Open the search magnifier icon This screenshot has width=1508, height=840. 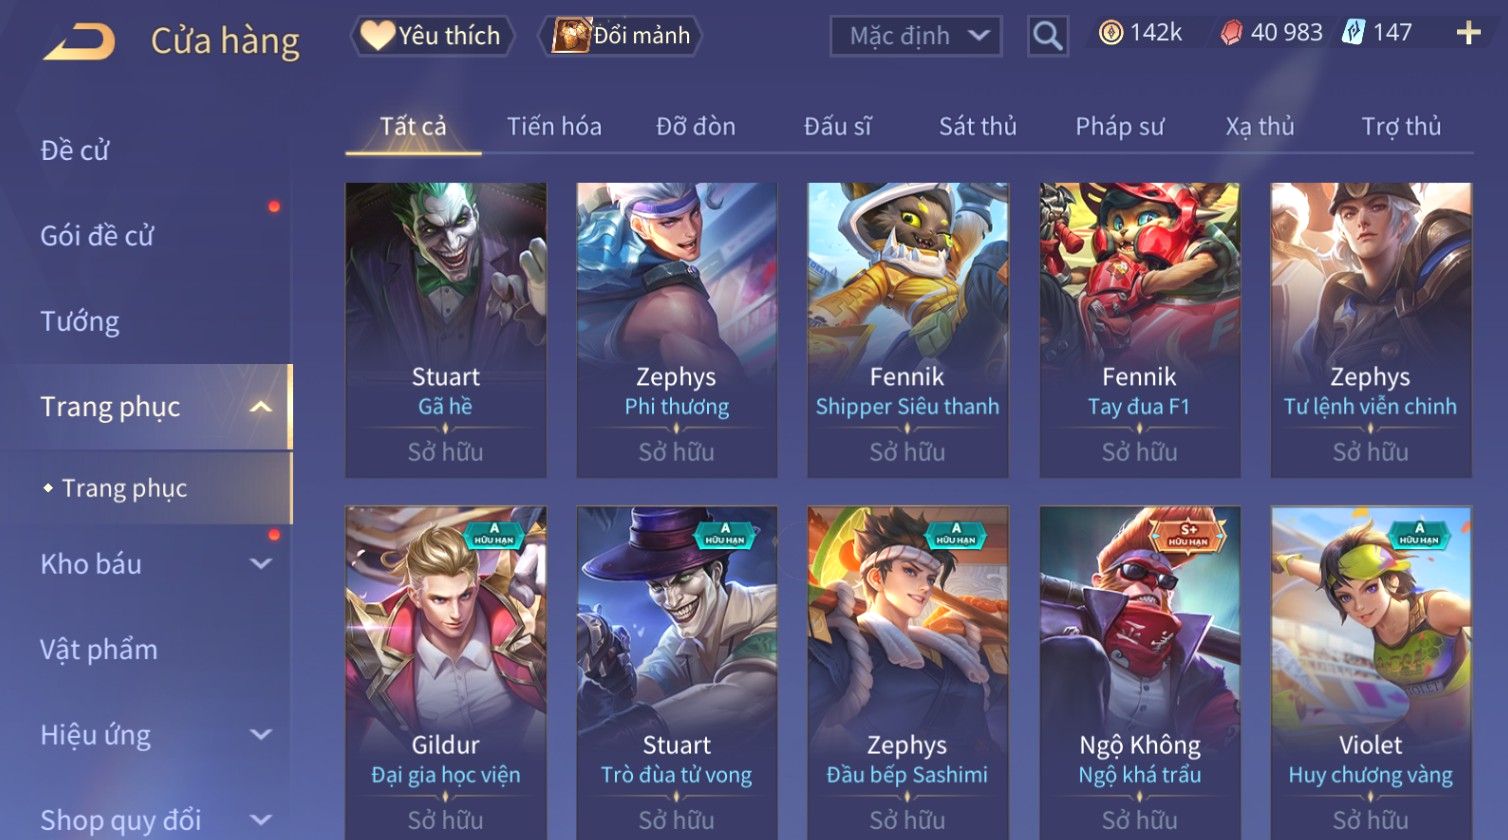1047,36
